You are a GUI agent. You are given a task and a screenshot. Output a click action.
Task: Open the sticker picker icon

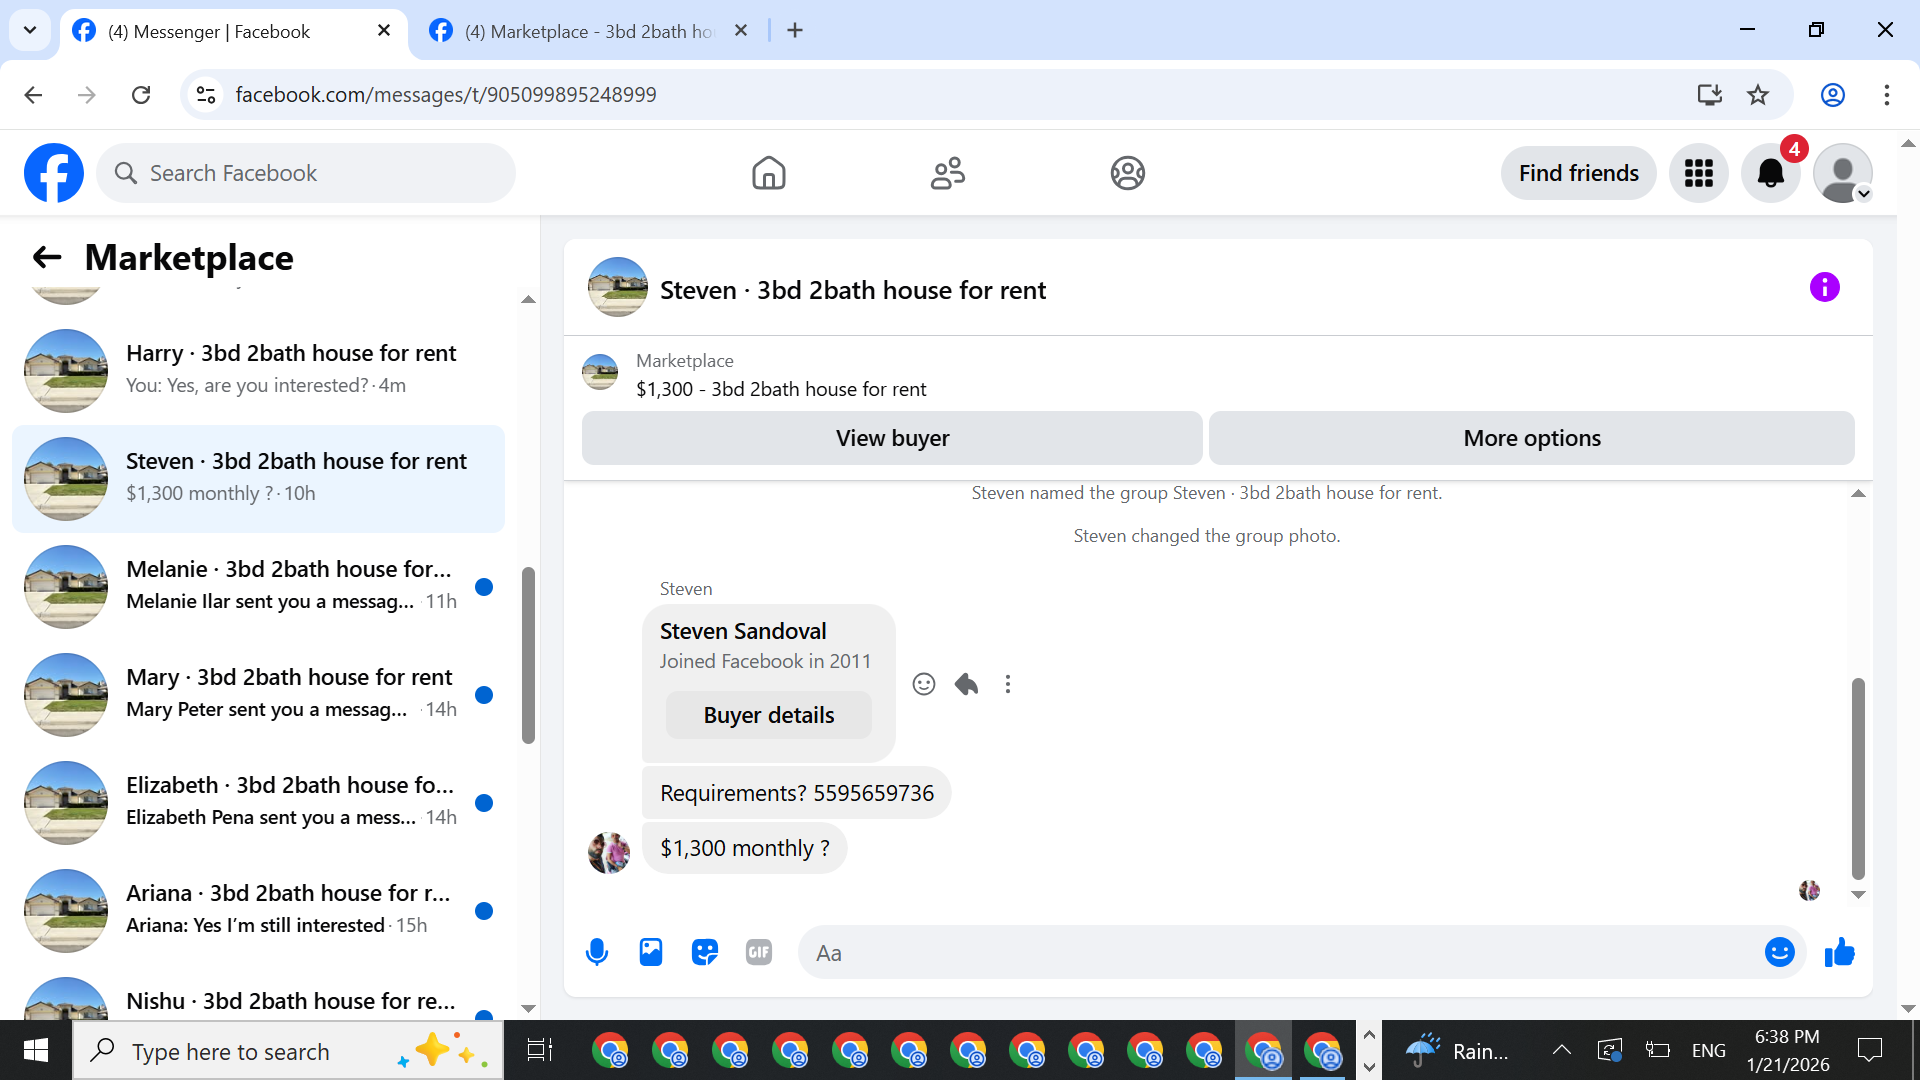point(705,952)
